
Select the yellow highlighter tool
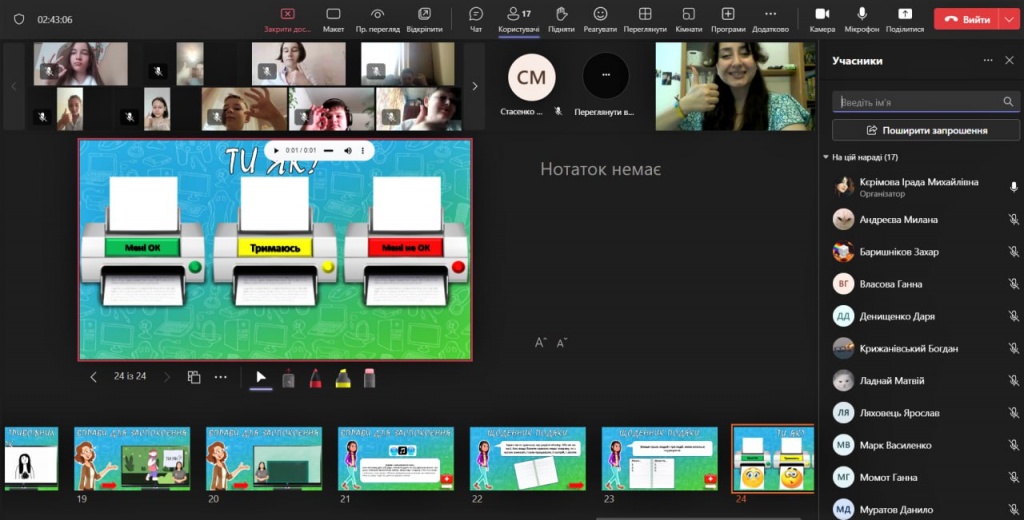click(342, 377)
